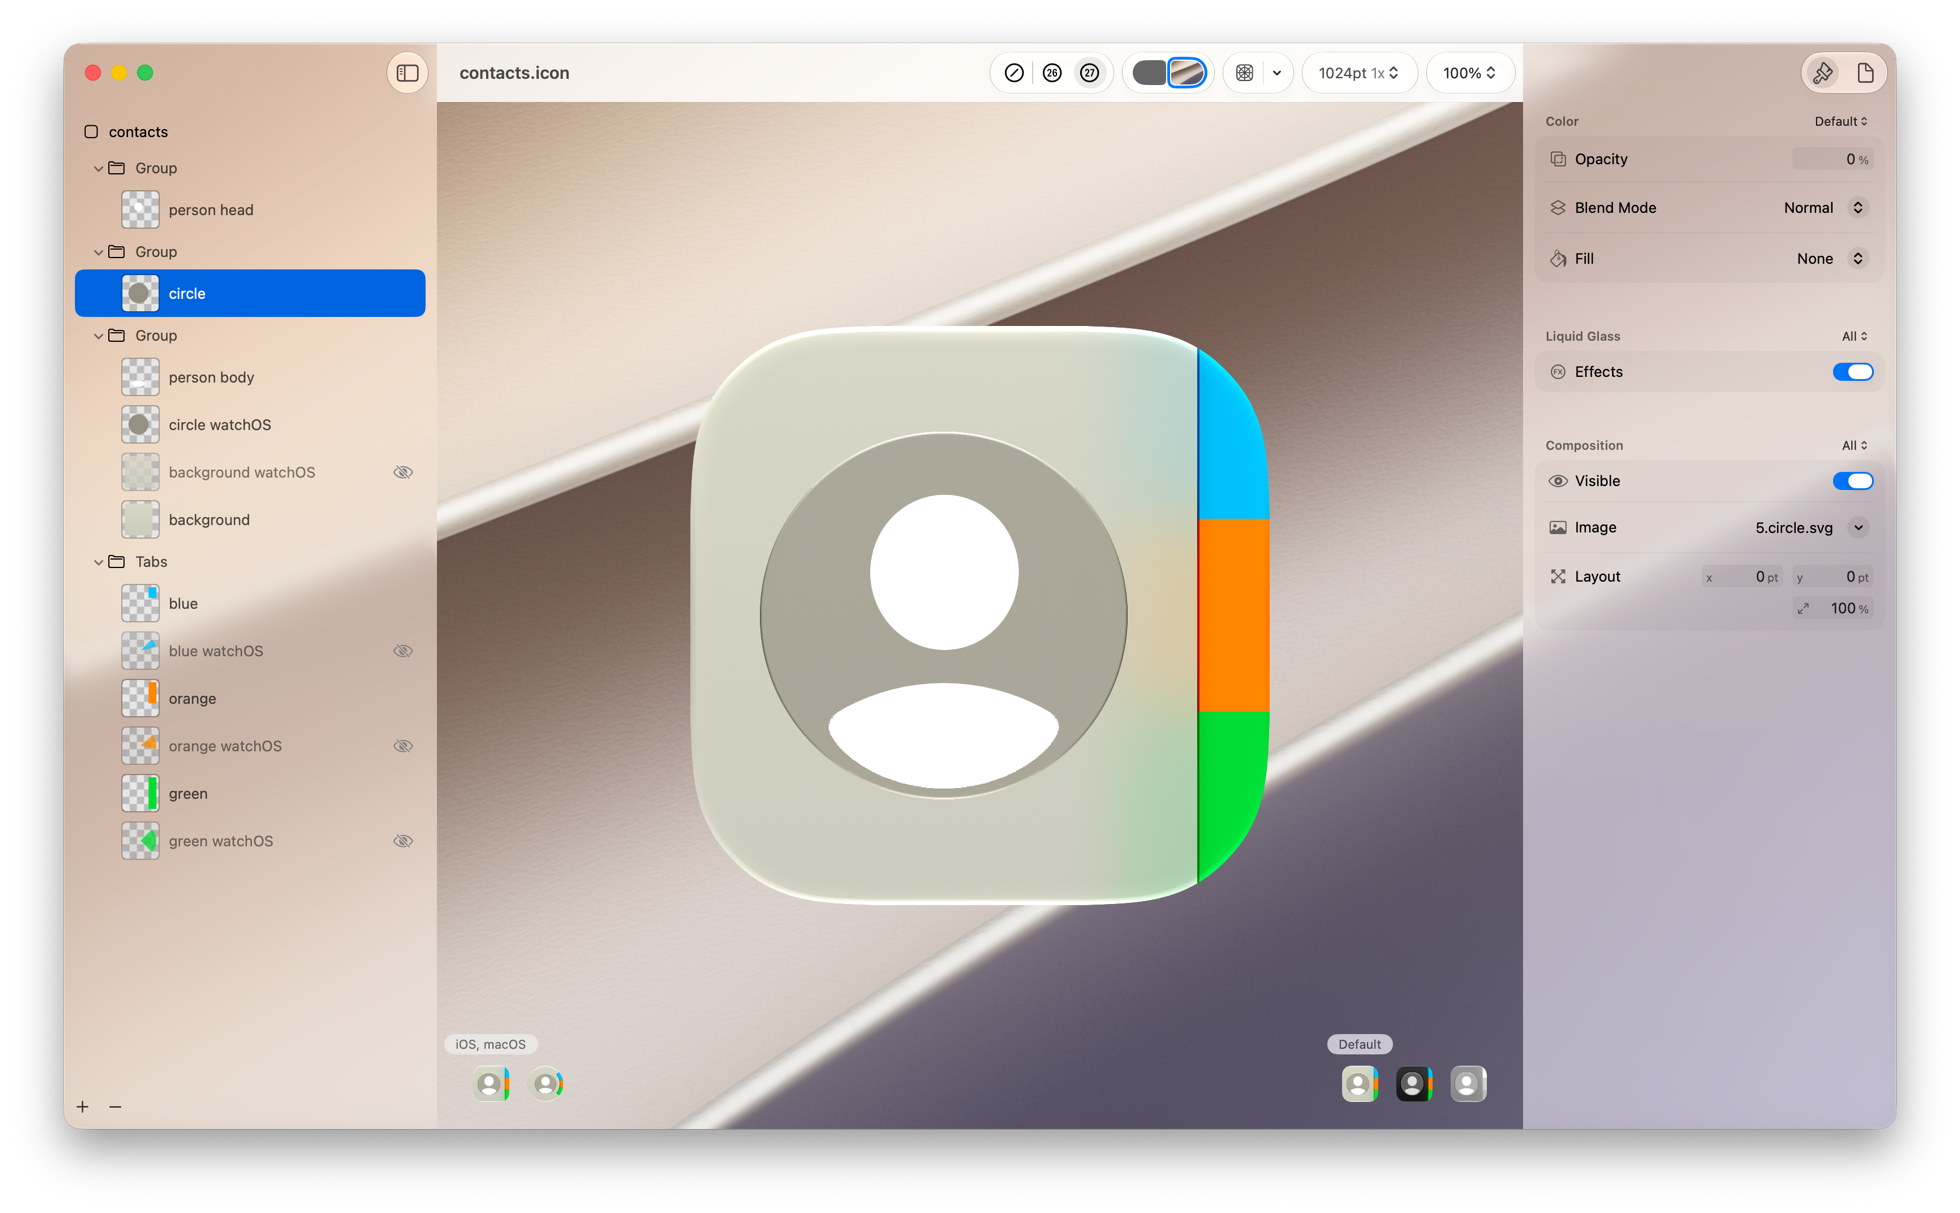This screenshot has height=1213, width=1960.
Task: Select the striped image canvas background swatch
Action: [1187, 73]
